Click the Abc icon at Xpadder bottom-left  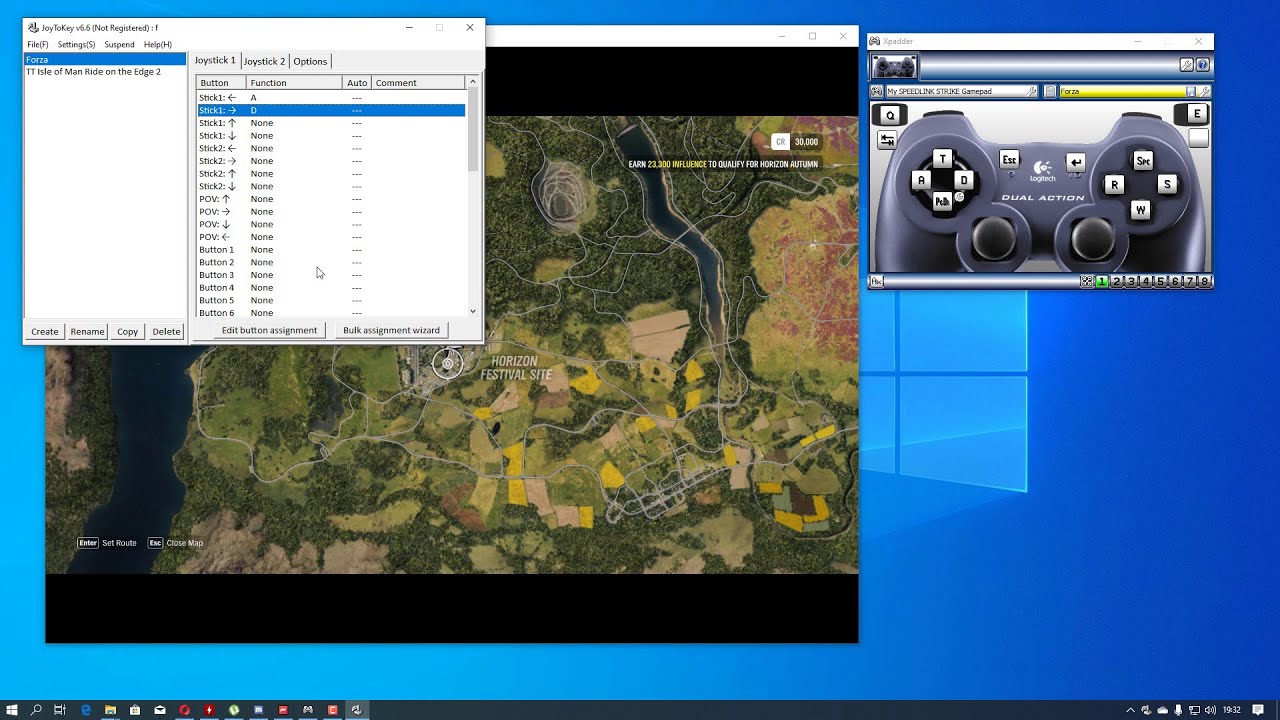click(x=876, y=282)
